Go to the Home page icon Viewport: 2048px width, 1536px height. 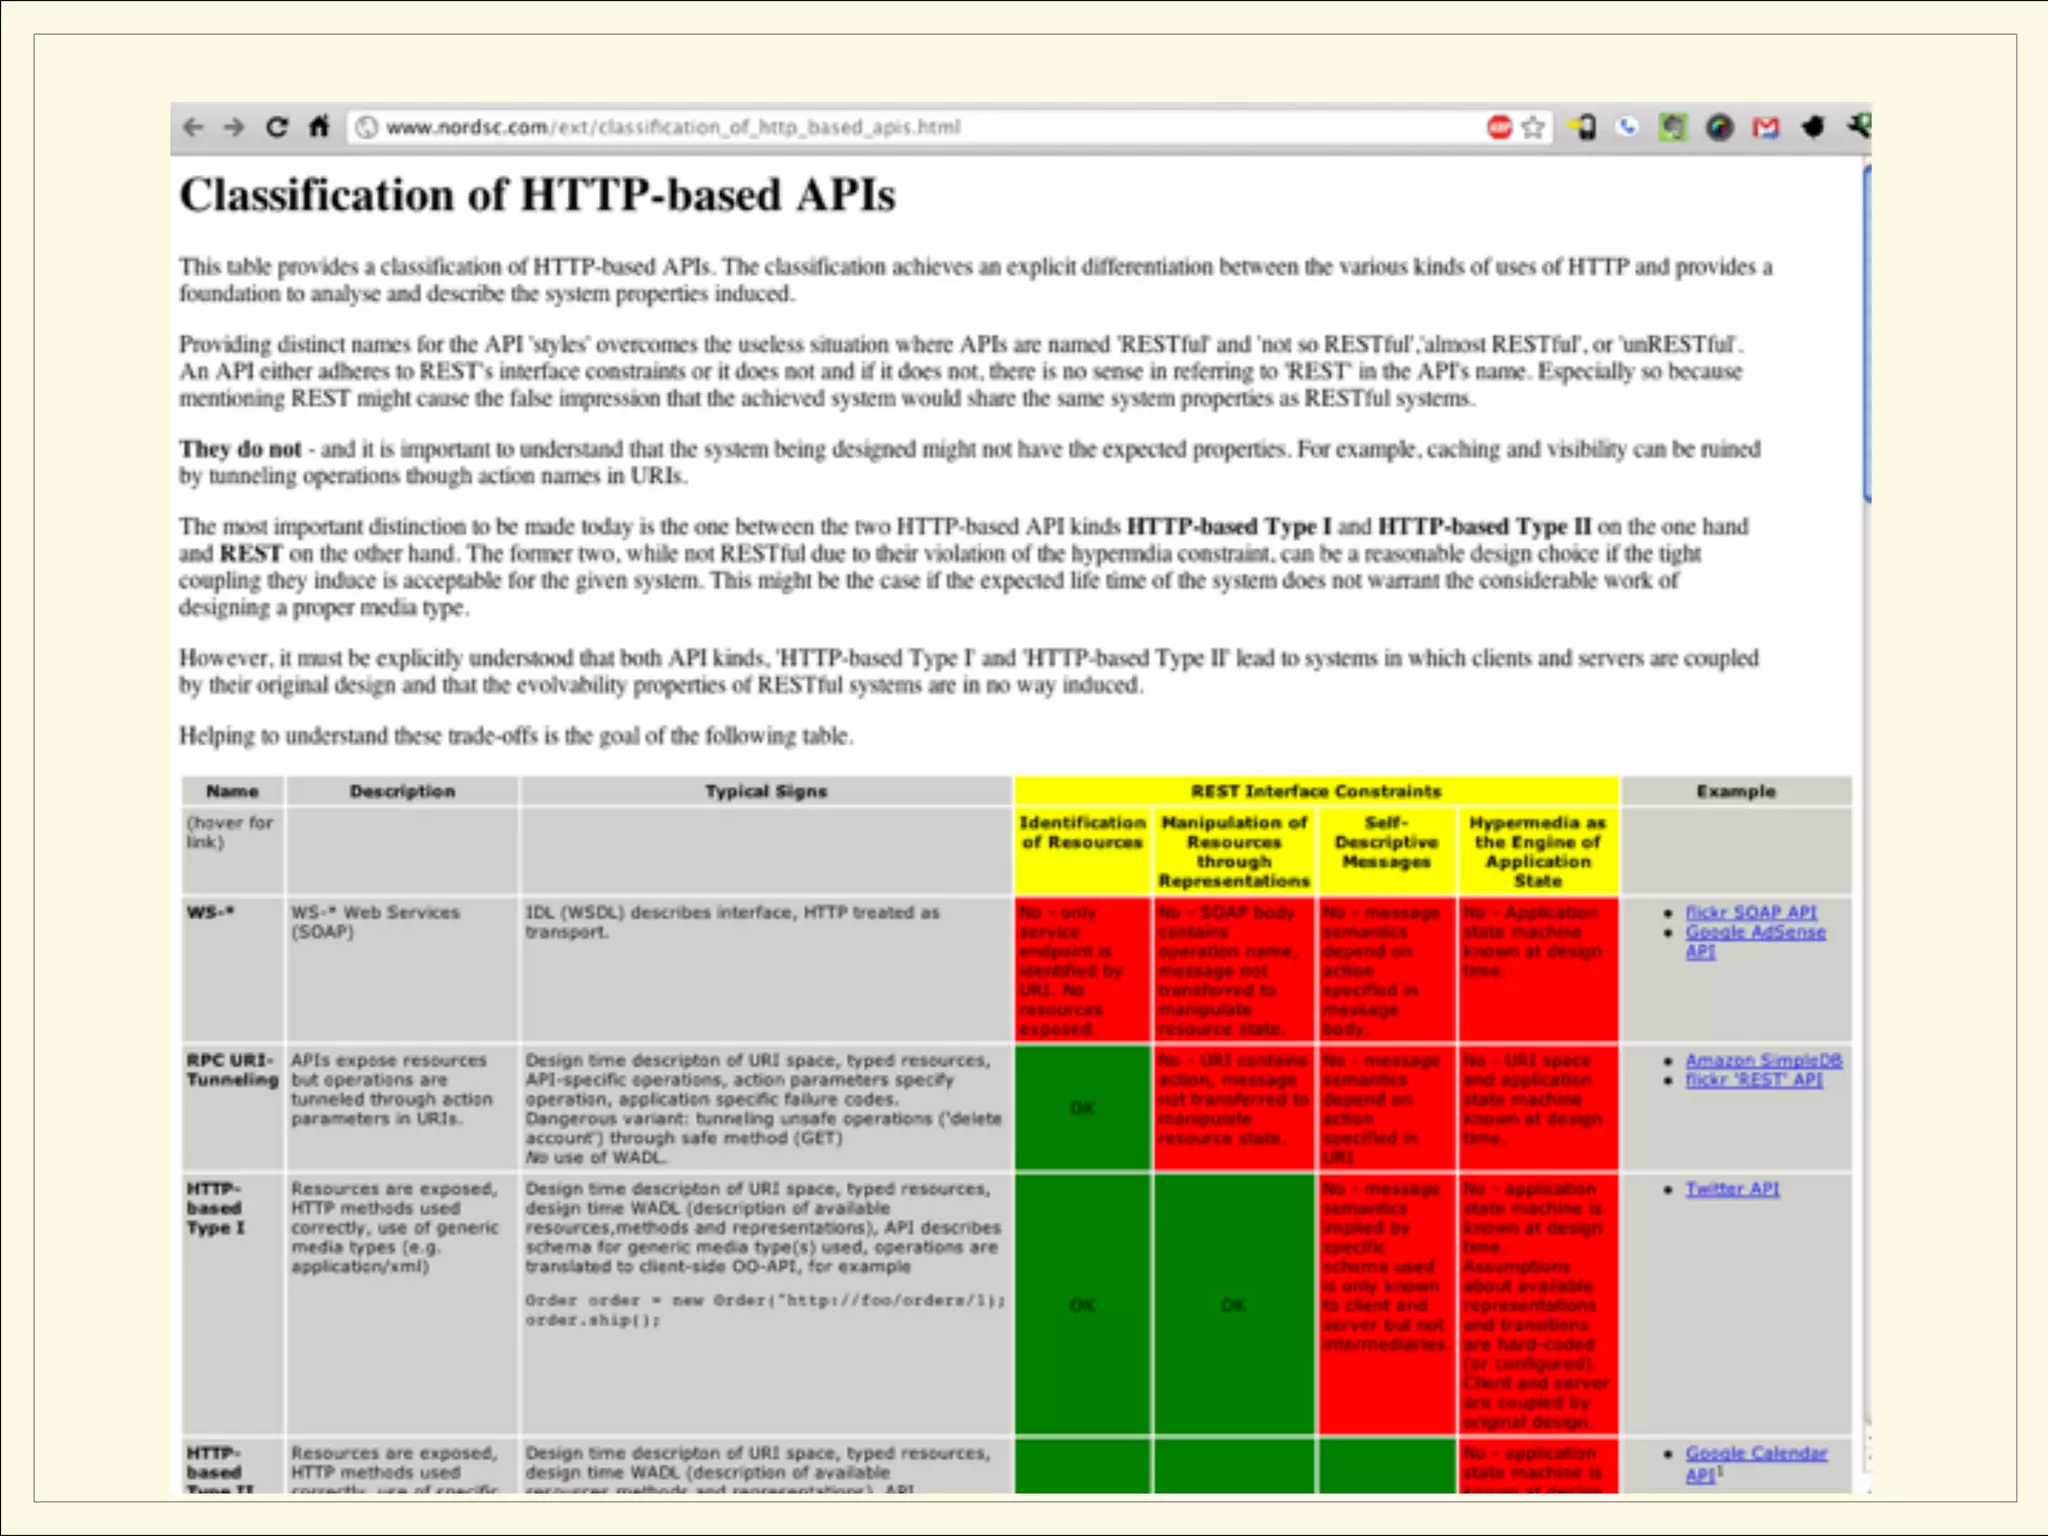(x=319, y=127)
